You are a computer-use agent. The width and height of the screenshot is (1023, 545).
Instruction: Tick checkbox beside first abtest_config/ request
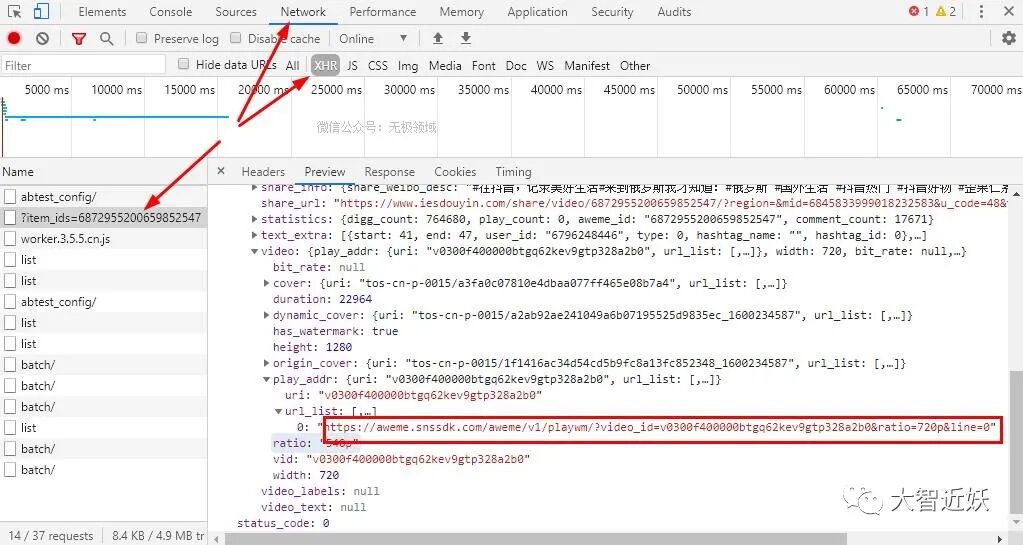[x=10, y=196]
